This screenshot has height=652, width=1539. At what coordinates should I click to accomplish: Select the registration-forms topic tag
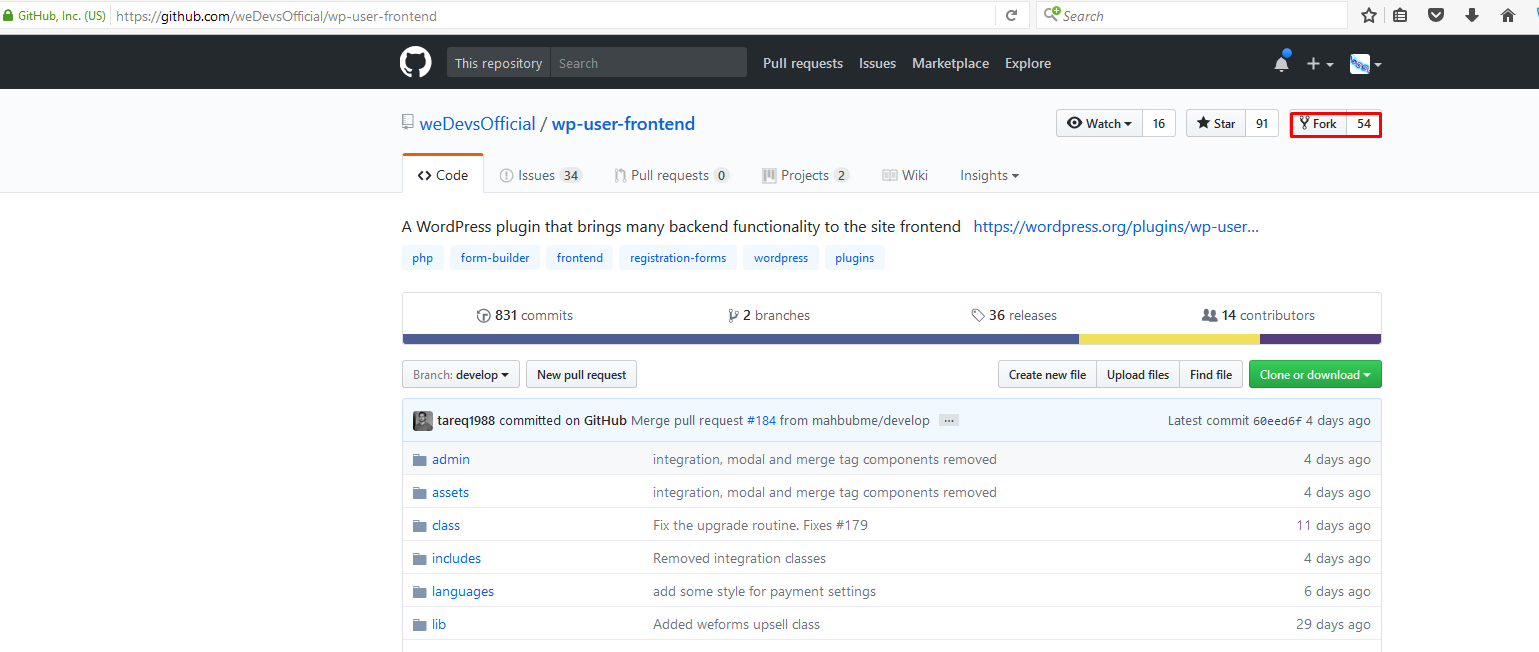(x=678, y=258)
